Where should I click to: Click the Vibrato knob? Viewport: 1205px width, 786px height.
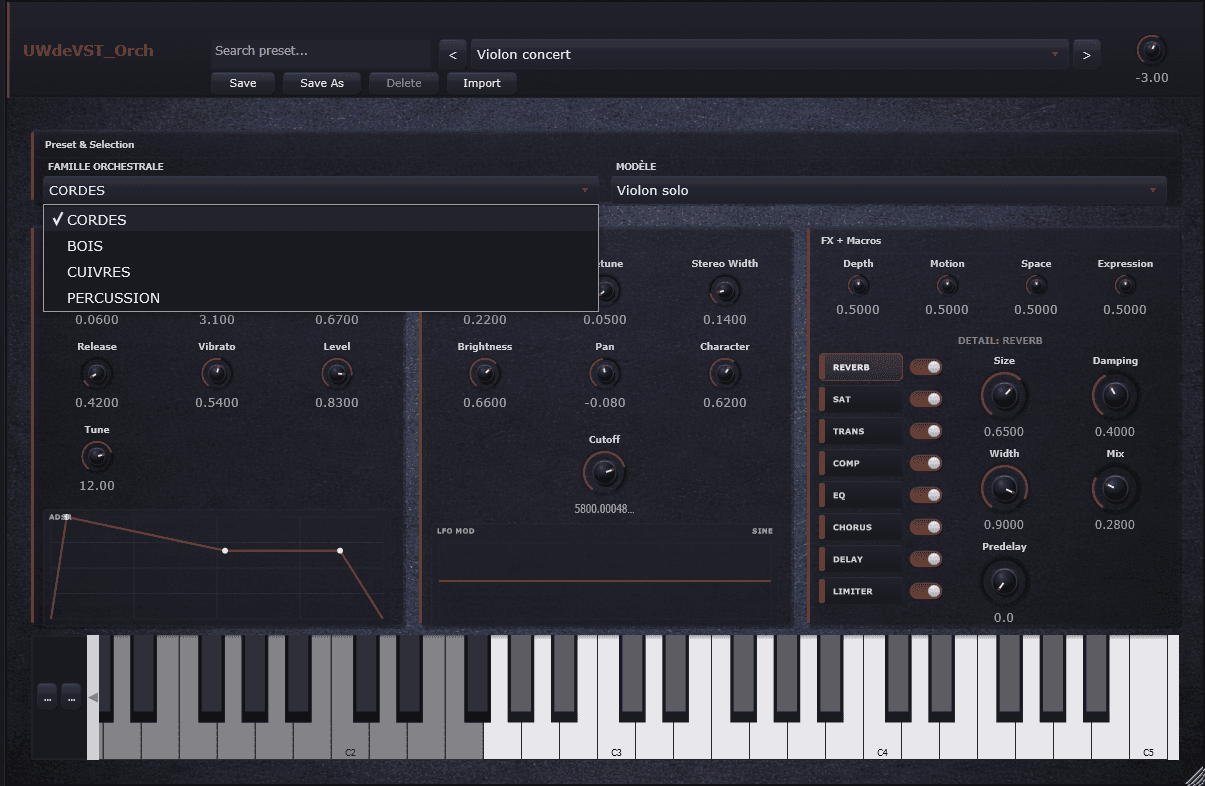click(x=216, y=374)
